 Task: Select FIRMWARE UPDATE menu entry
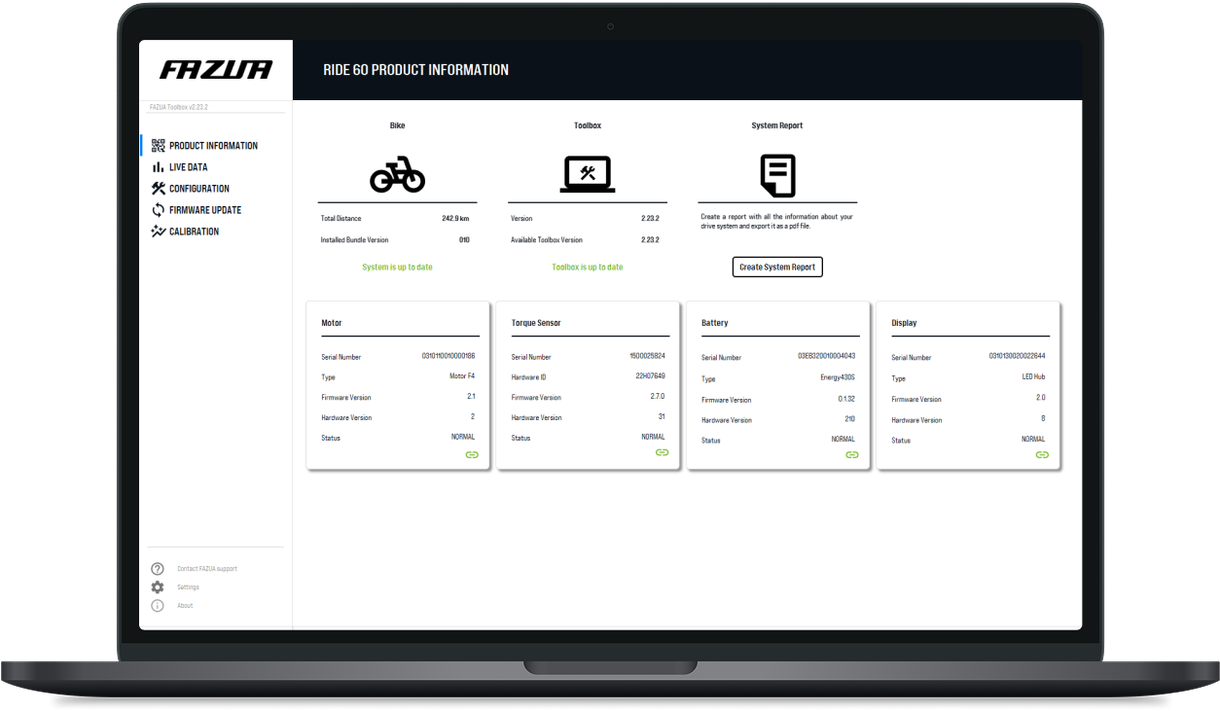(x=205, y=210)
